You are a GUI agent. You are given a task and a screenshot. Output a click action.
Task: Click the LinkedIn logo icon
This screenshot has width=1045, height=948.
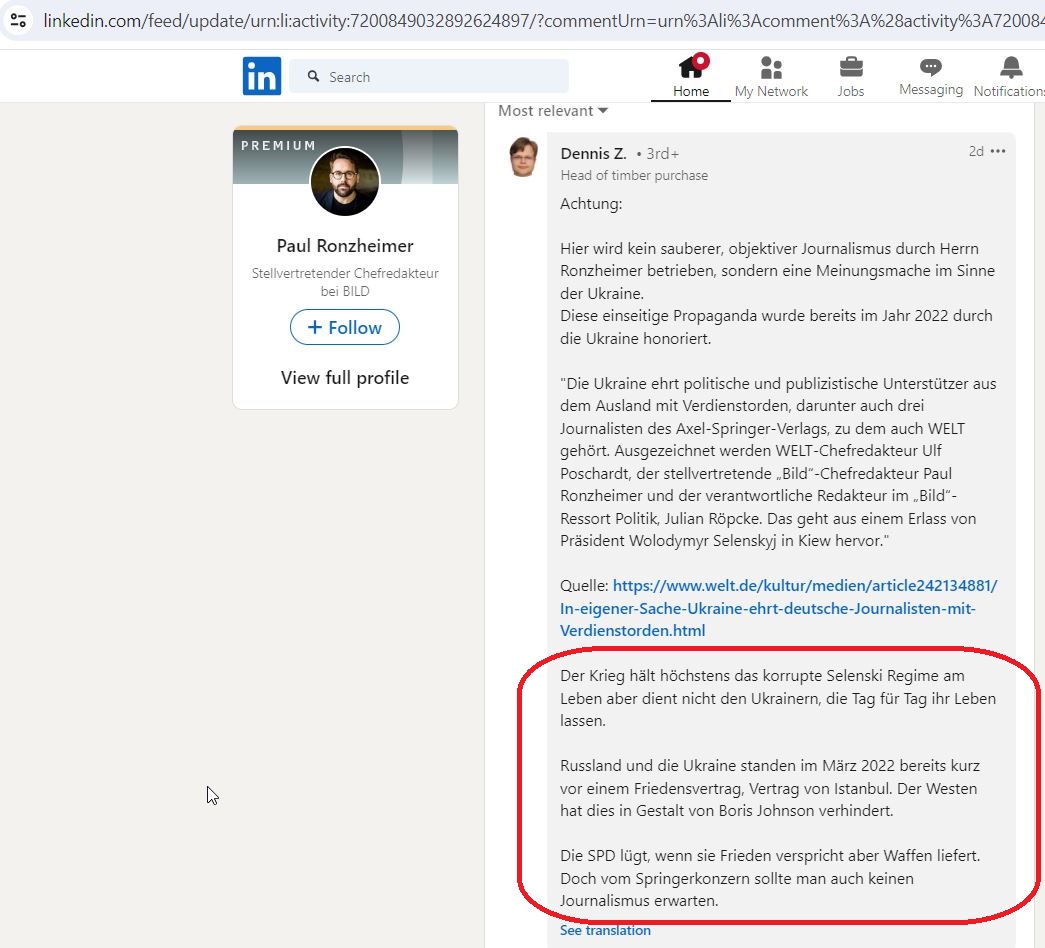coord(262,76)
